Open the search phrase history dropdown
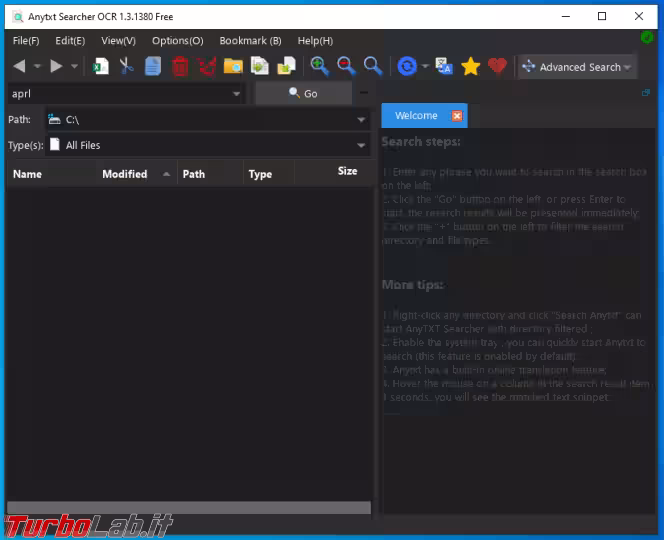Screen dimensions: 664x540 pos(237,94)
